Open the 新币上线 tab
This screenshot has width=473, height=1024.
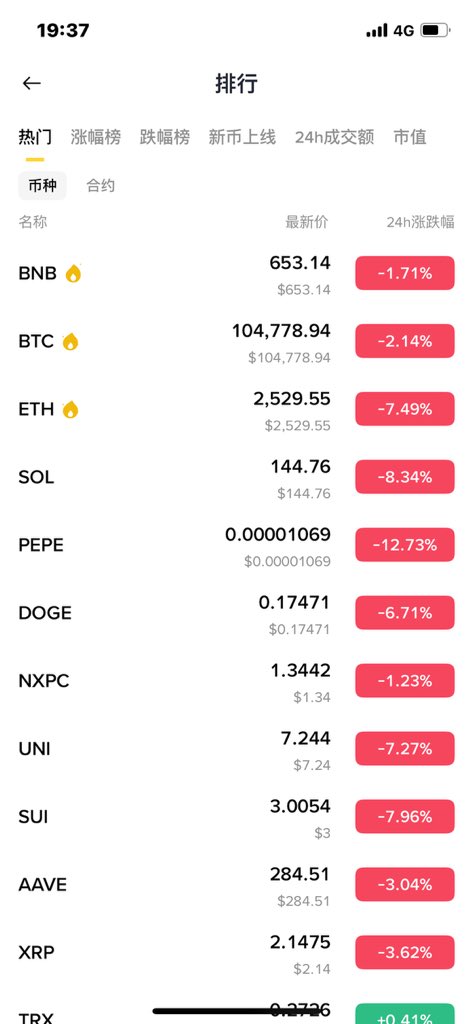point(242,137)
